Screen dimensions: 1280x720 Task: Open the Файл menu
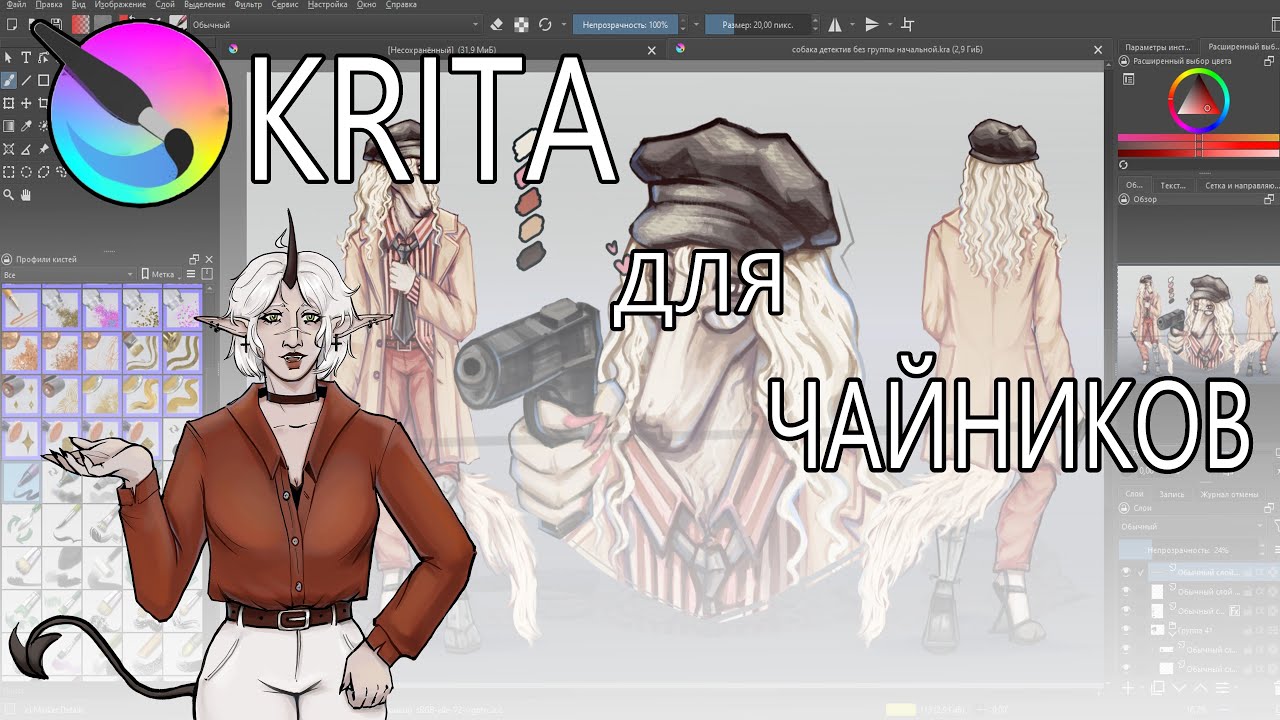(15, 5)
